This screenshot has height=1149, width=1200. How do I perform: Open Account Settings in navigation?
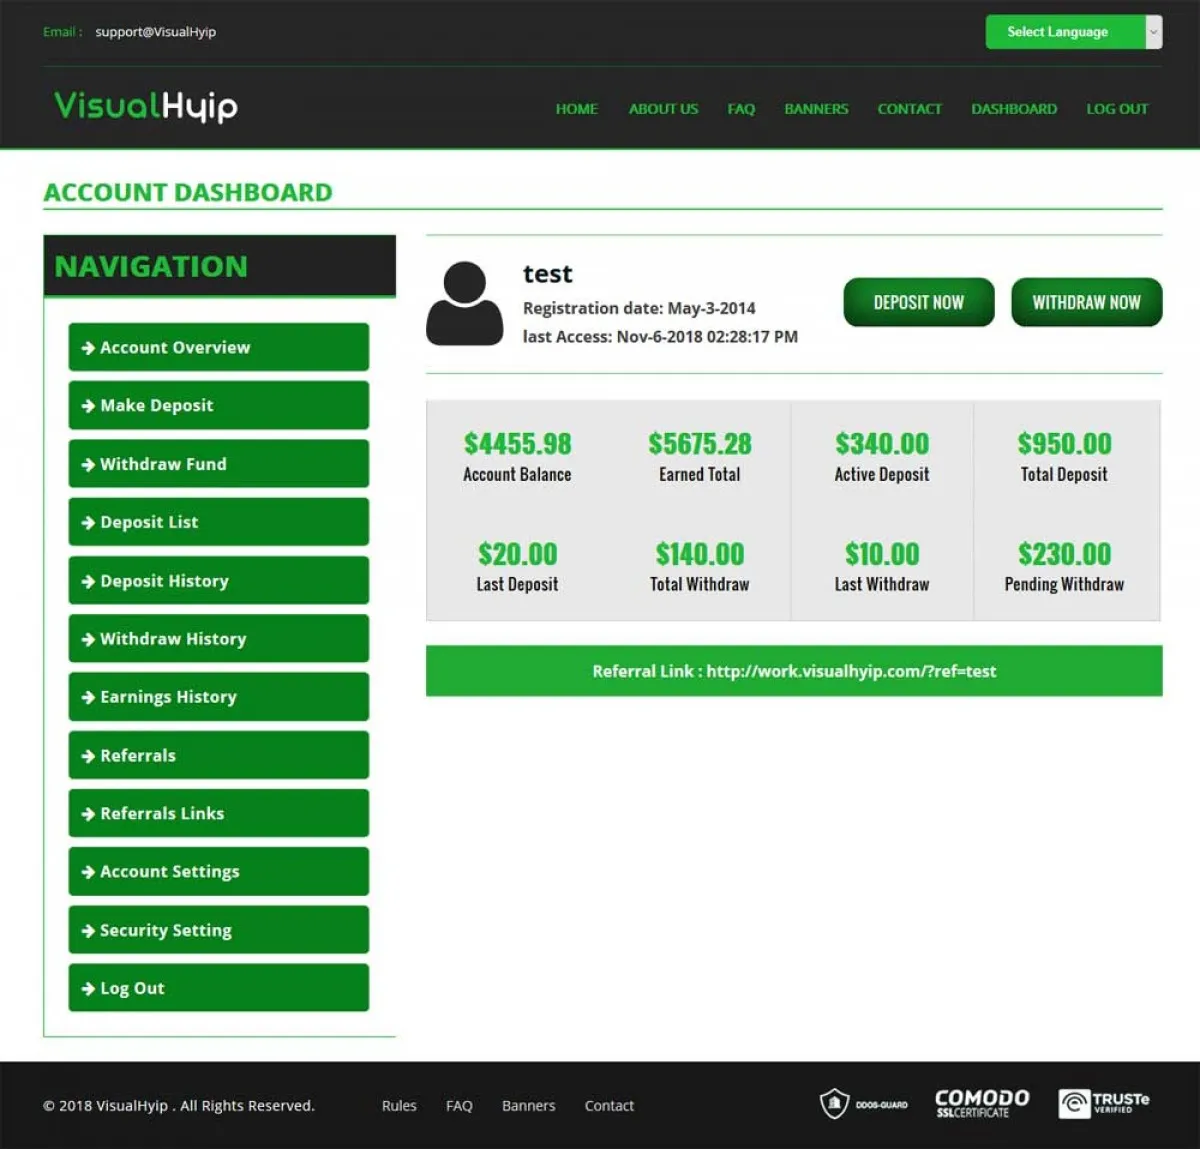click(218, 871)
